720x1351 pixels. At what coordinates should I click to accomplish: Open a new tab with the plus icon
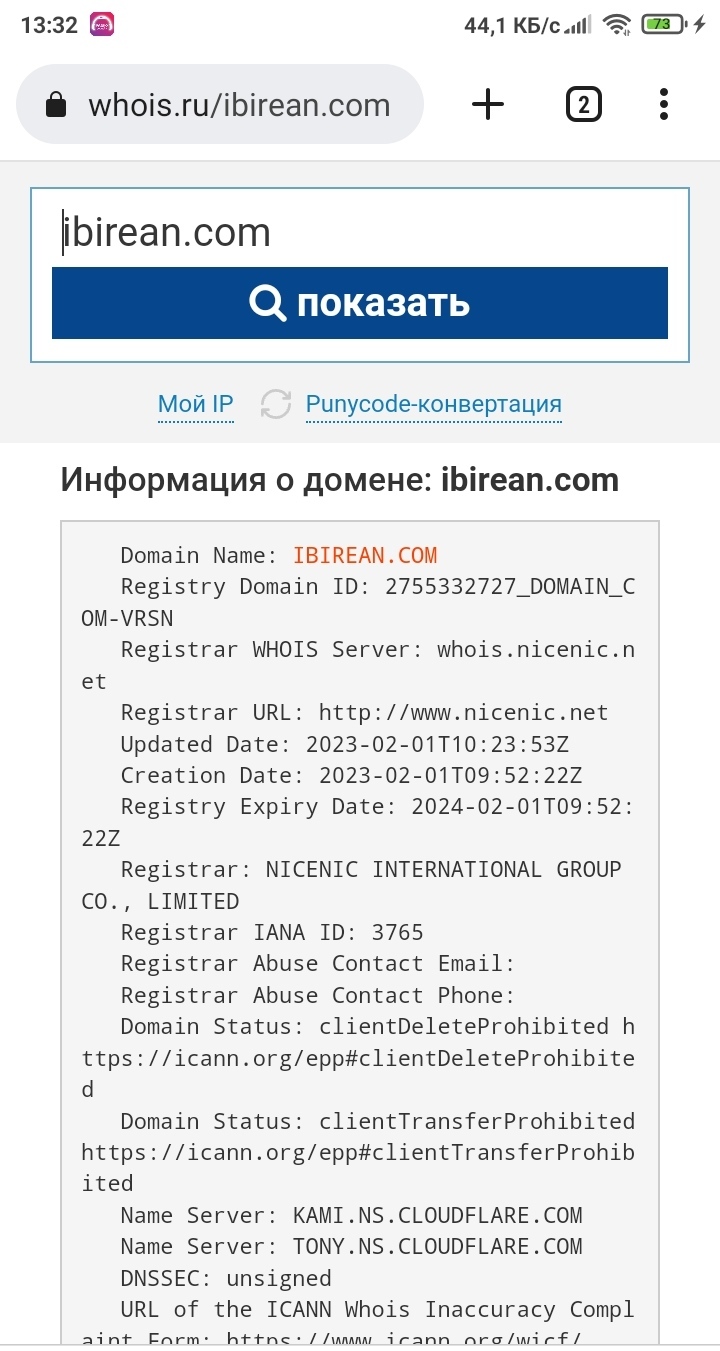pos(488,104)
